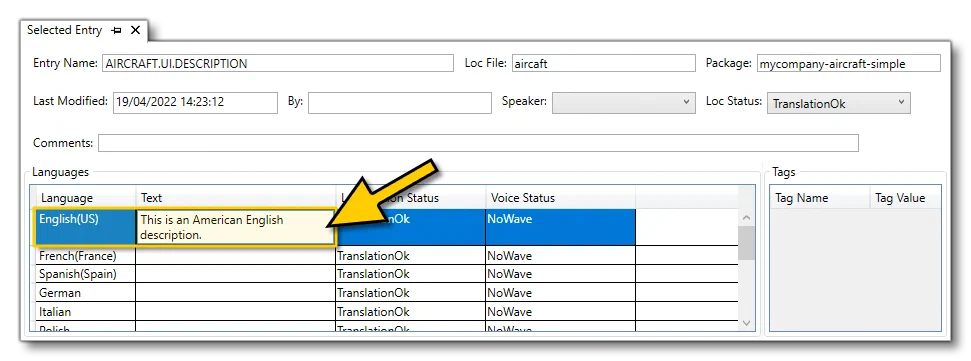
Task: Click TranslationOk in the Italian row
Action: point(410,311)
